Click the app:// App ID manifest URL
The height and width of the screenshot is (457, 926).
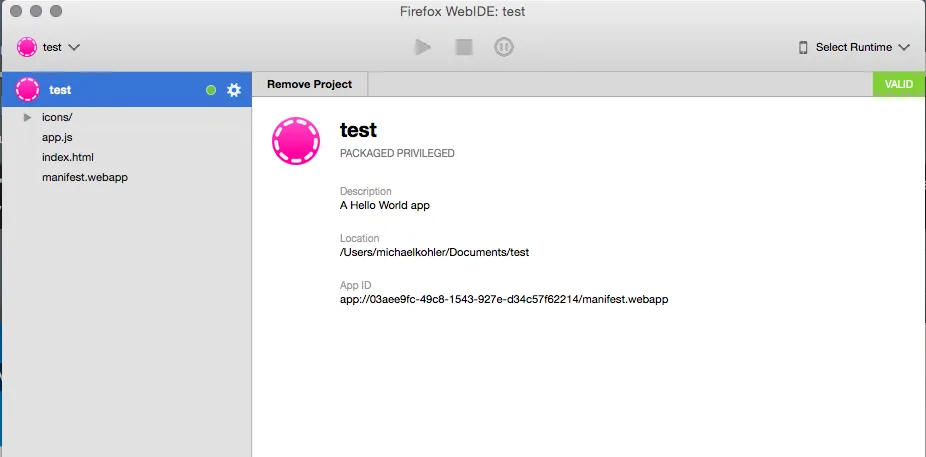(504, 299)
